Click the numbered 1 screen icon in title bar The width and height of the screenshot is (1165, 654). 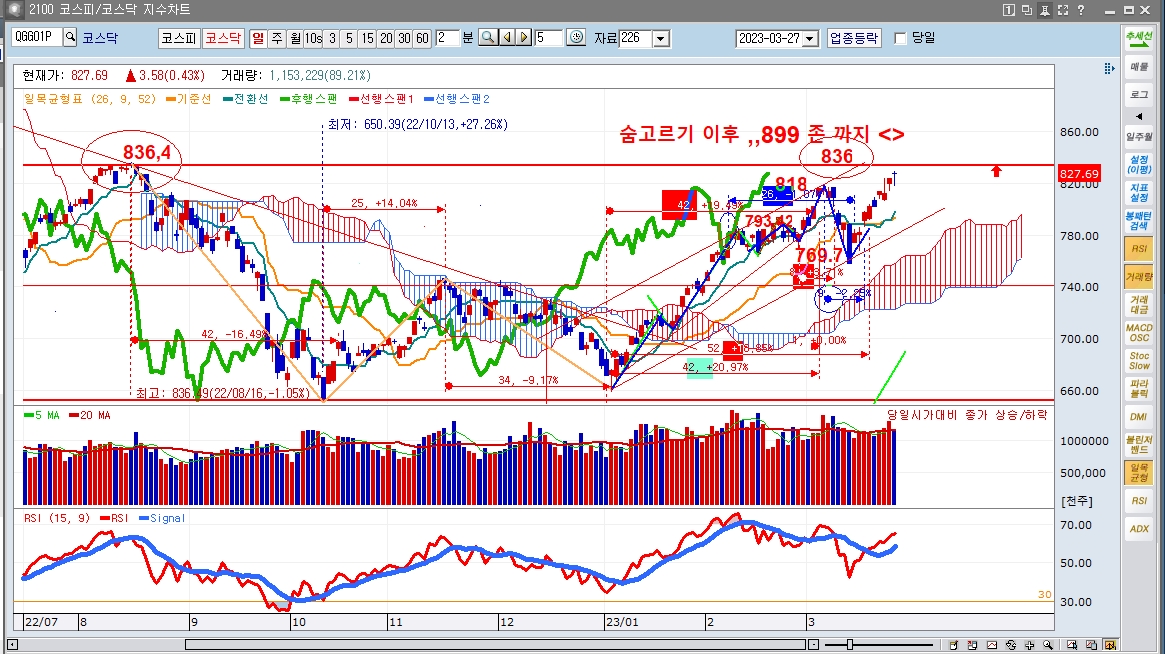1008,10
